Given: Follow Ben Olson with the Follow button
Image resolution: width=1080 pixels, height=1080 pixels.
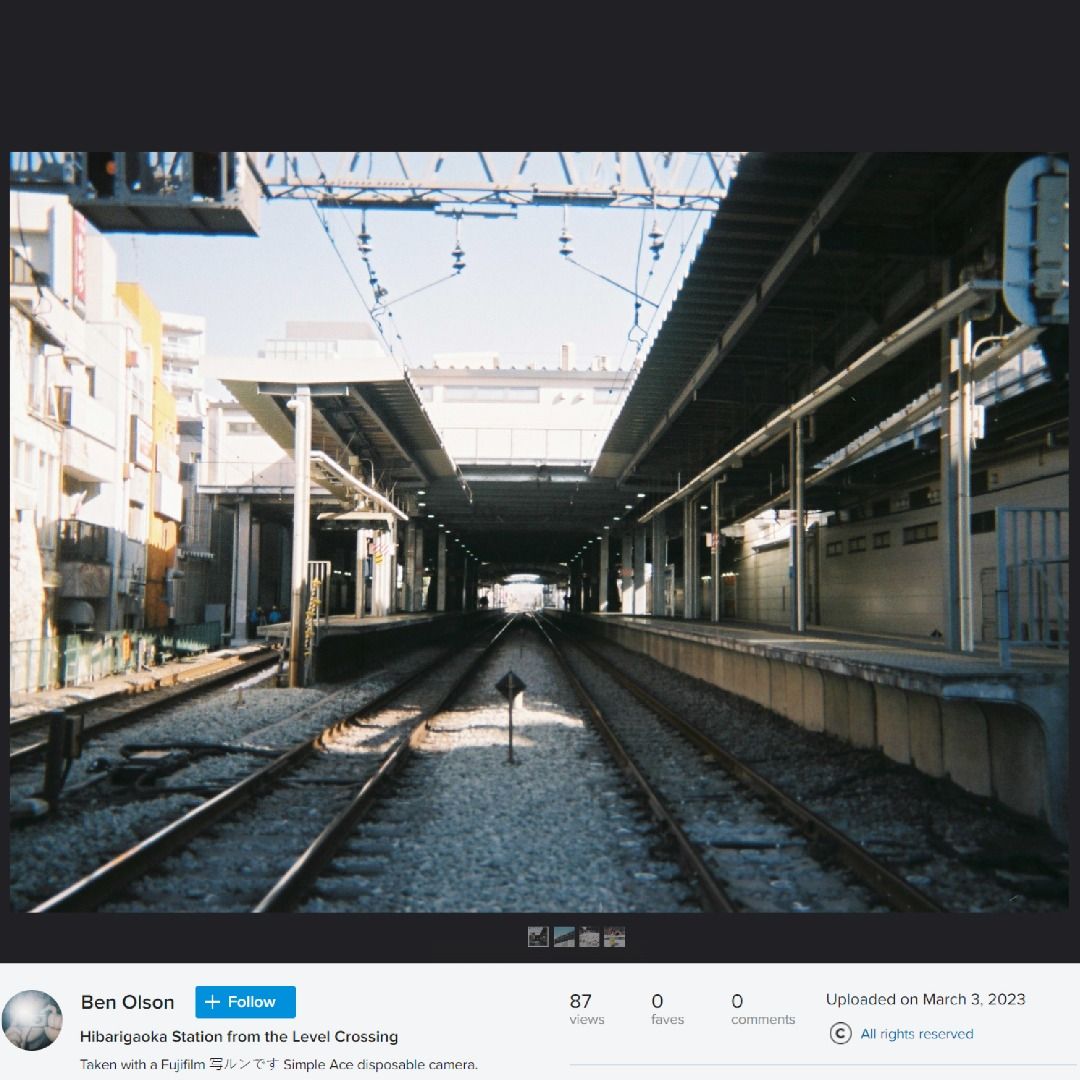Looking at the screenshot, I should point(245,1002).
